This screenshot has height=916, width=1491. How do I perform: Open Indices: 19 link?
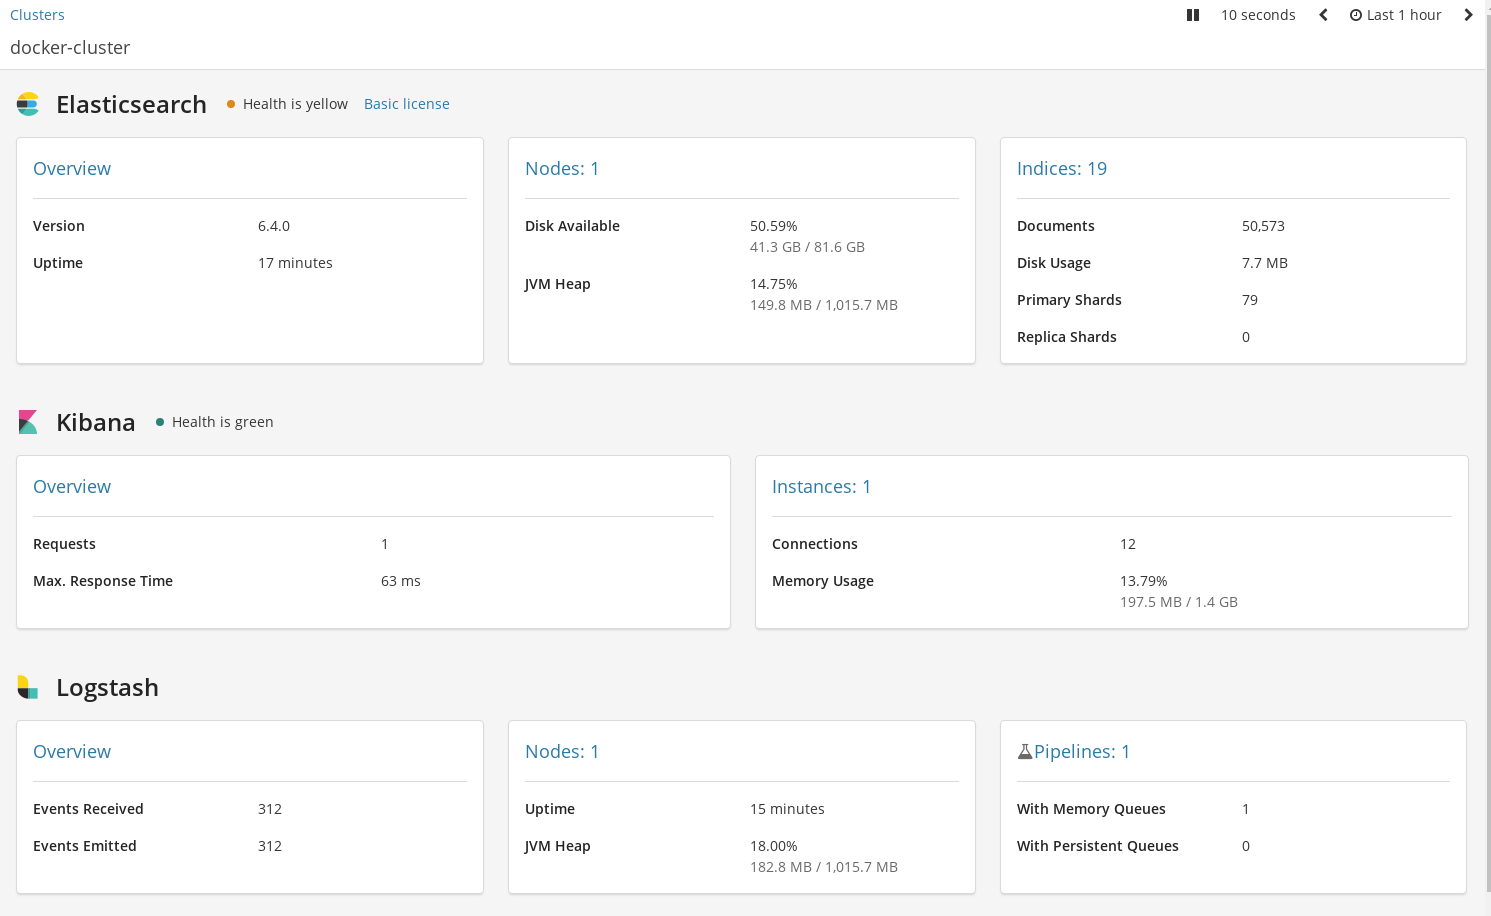pos(1062,169)
